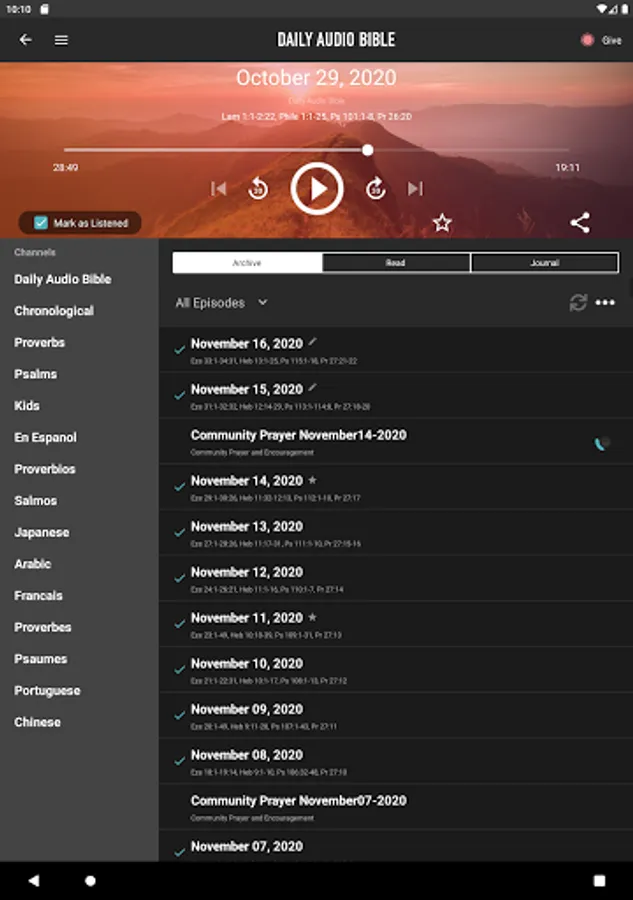Image resolution: width=633 pixels, height=900 pixels.
Task: Expand the All Episodes dropdown
Action: pyautogui.click(x=222, y=302)
